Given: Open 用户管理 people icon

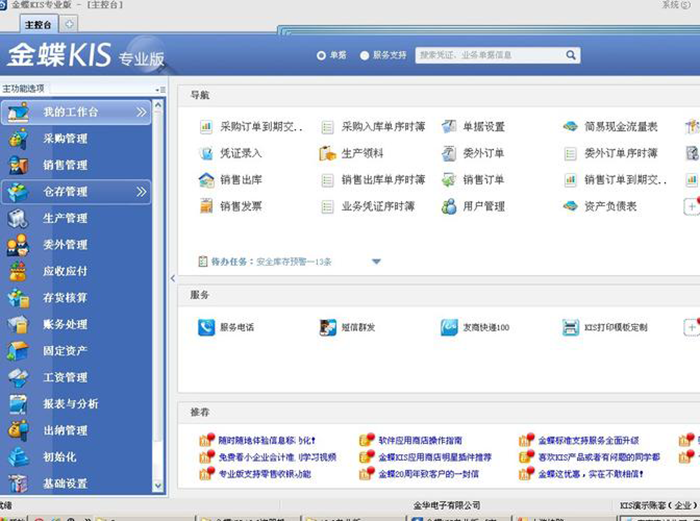Looking at the screenshot, I should [x=449, y=206].
